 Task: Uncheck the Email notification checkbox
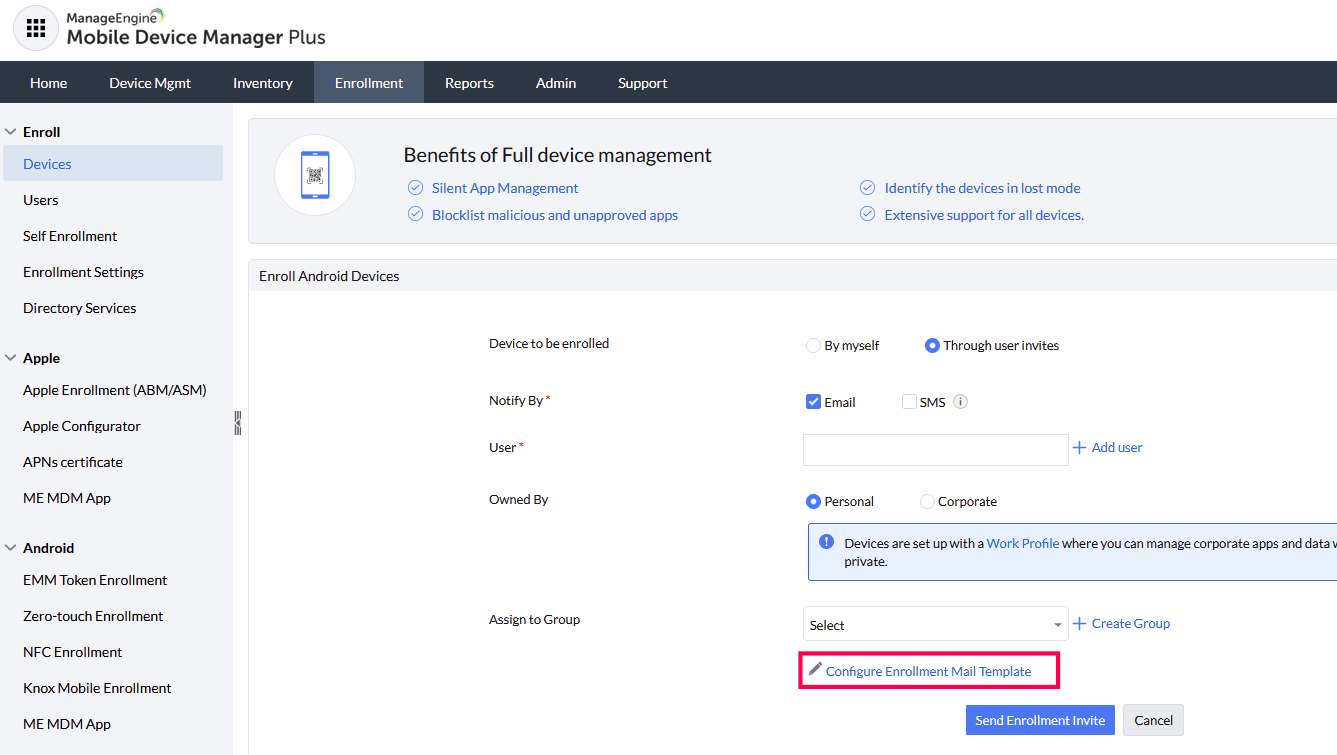tap(813, 402)
